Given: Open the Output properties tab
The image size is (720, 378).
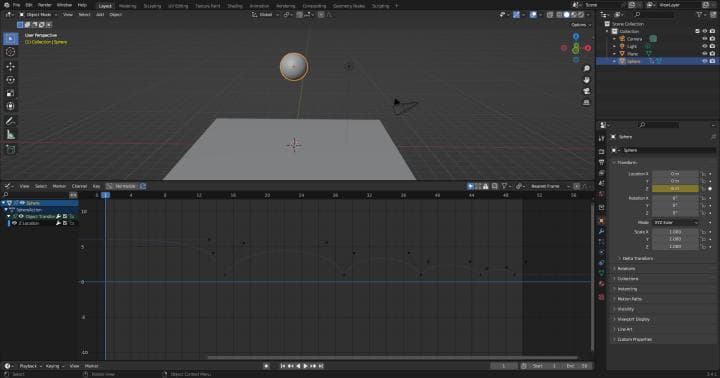Looking at the screenshot, I should 602,162.
